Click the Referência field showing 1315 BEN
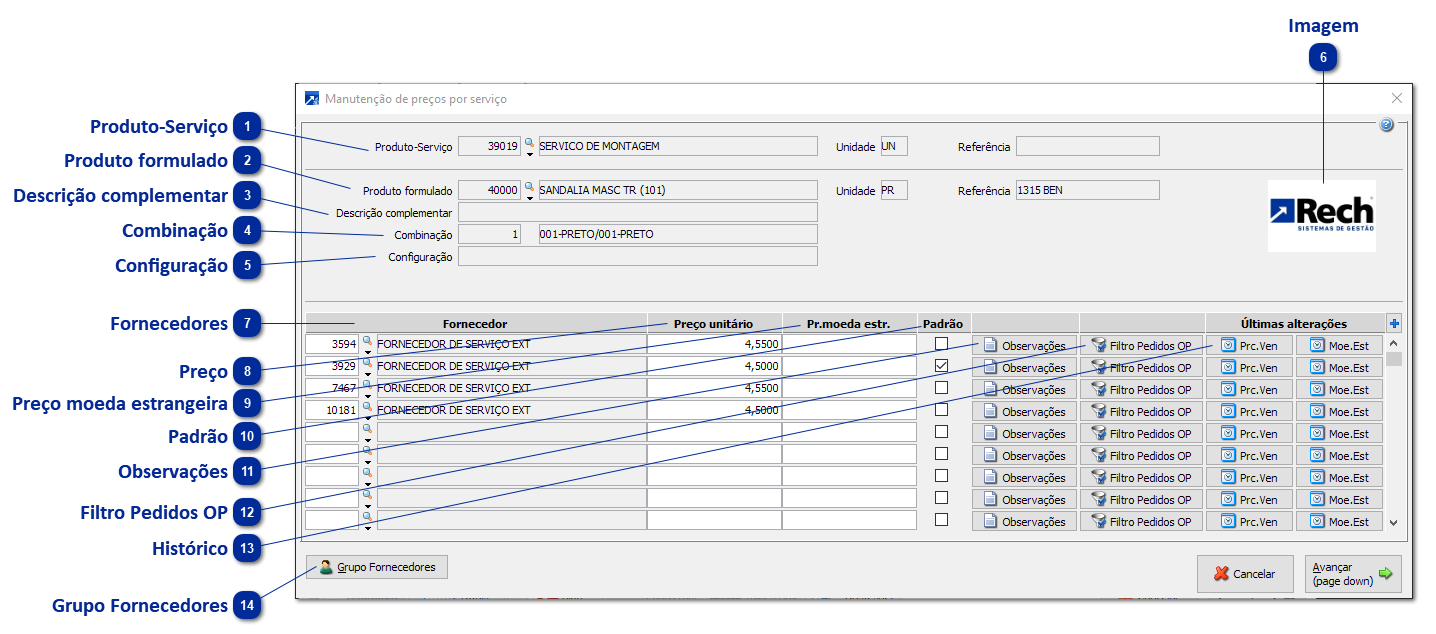The image size is (1436, 634). coord(1087,190)
